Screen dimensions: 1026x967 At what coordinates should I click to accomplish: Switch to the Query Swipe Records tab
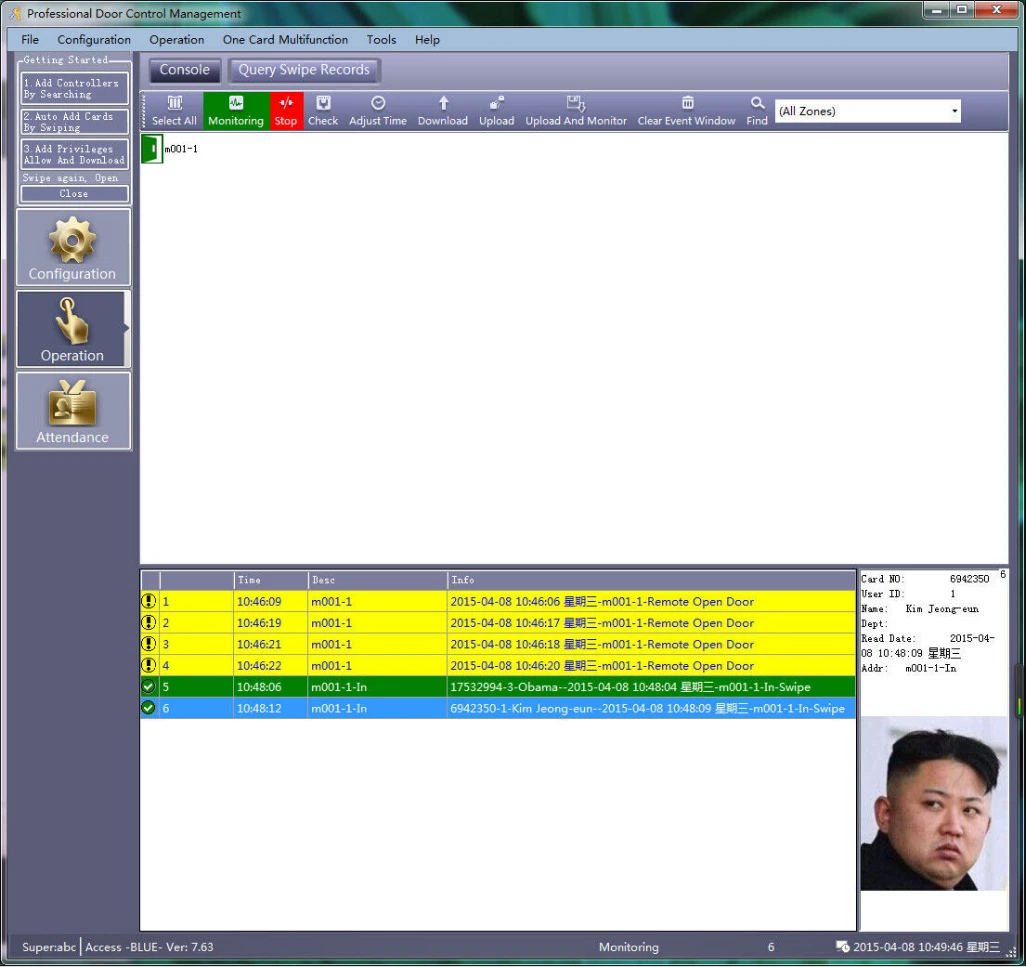coord(303,70)
